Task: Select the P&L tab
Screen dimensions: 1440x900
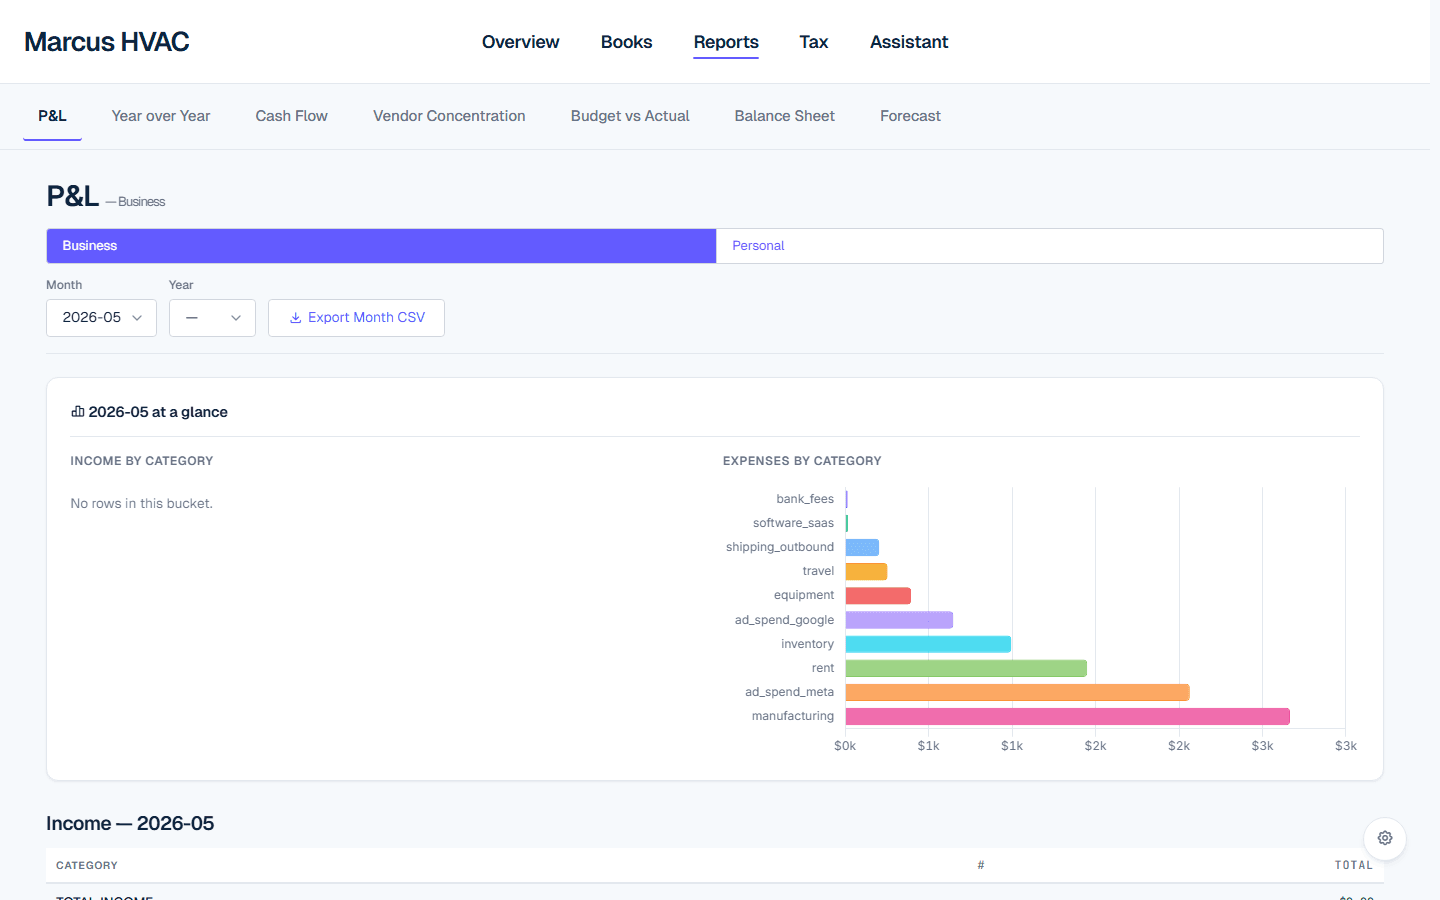Action: coord(52,116)
